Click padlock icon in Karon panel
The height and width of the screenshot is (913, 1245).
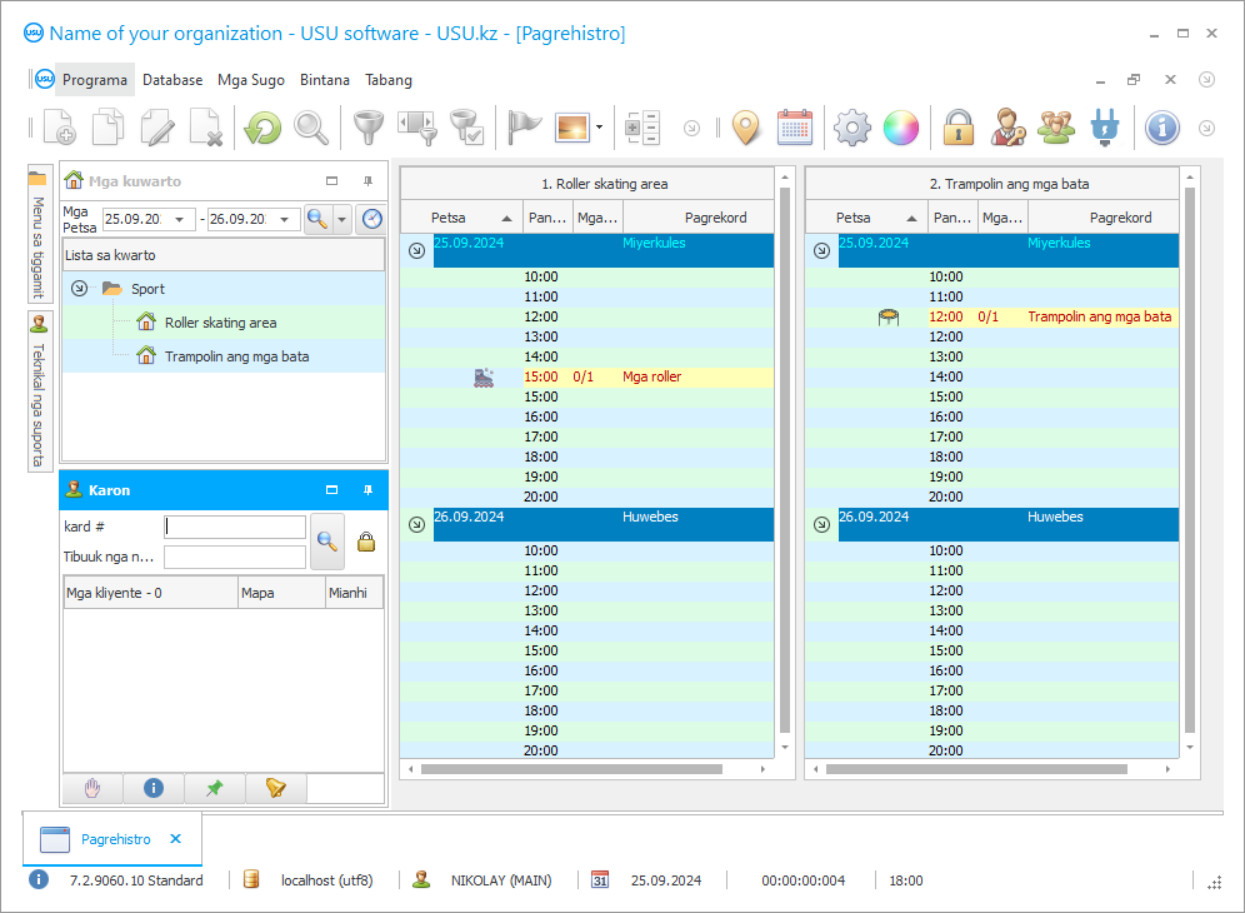[x=366, y=541]
